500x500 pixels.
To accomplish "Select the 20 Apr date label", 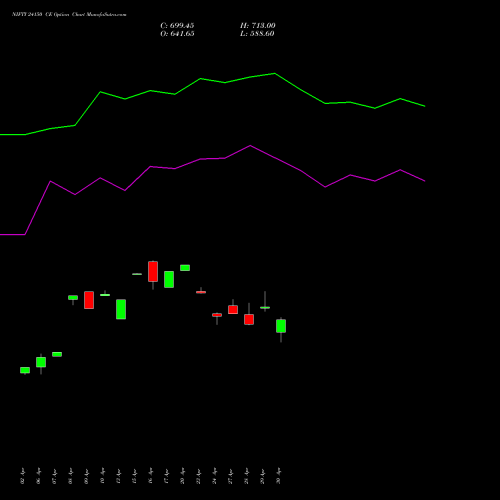I will coord(182,476).
